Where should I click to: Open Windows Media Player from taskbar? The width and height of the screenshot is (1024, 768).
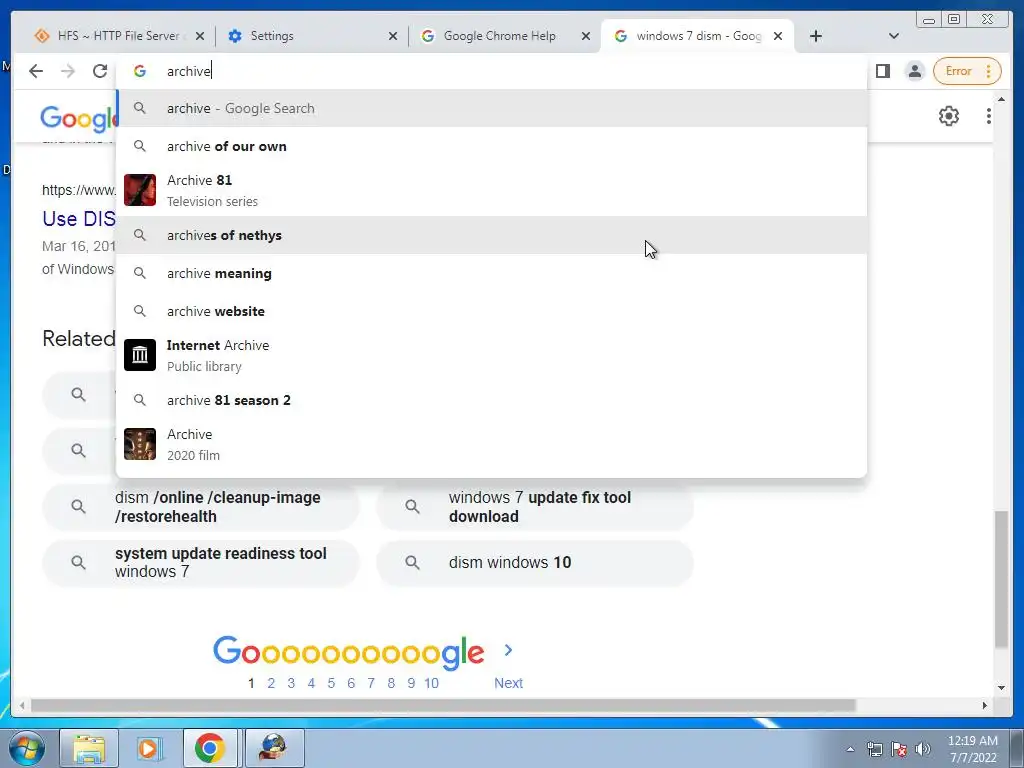(x=148, y=748)
